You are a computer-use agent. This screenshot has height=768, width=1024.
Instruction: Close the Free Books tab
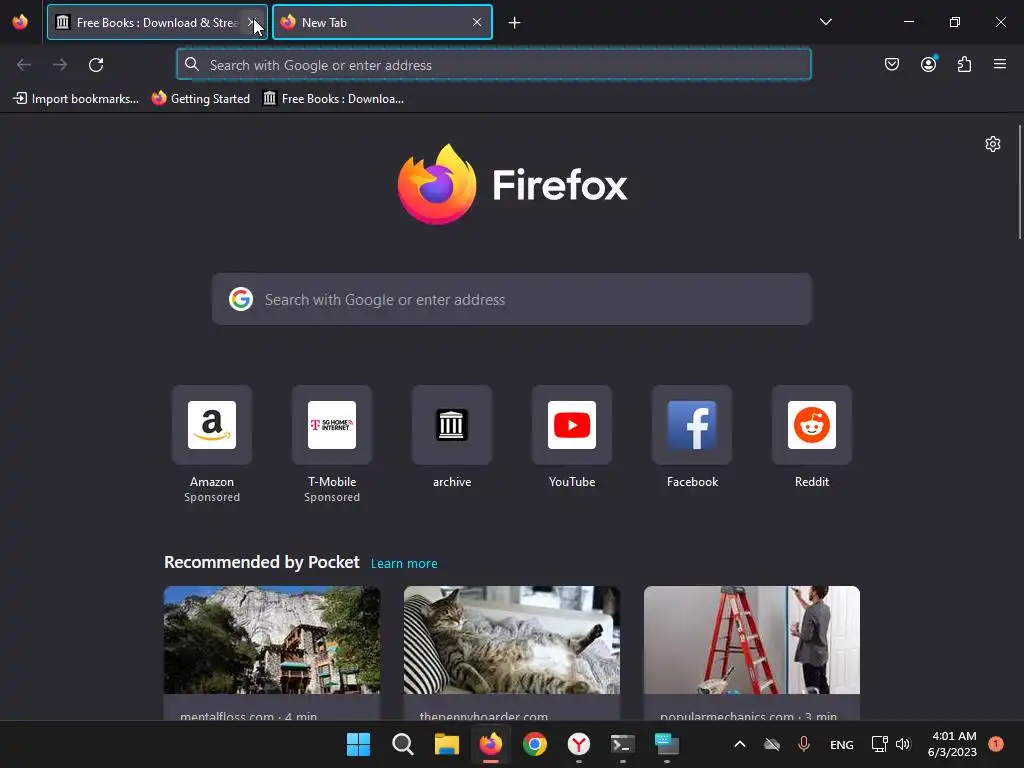pos(251,22)
